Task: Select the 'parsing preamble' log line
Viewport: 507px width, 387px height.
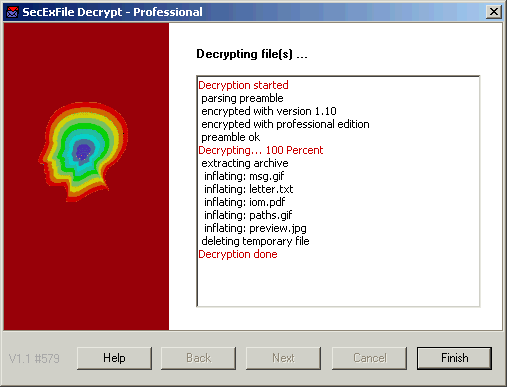Action: pos(242,98)
